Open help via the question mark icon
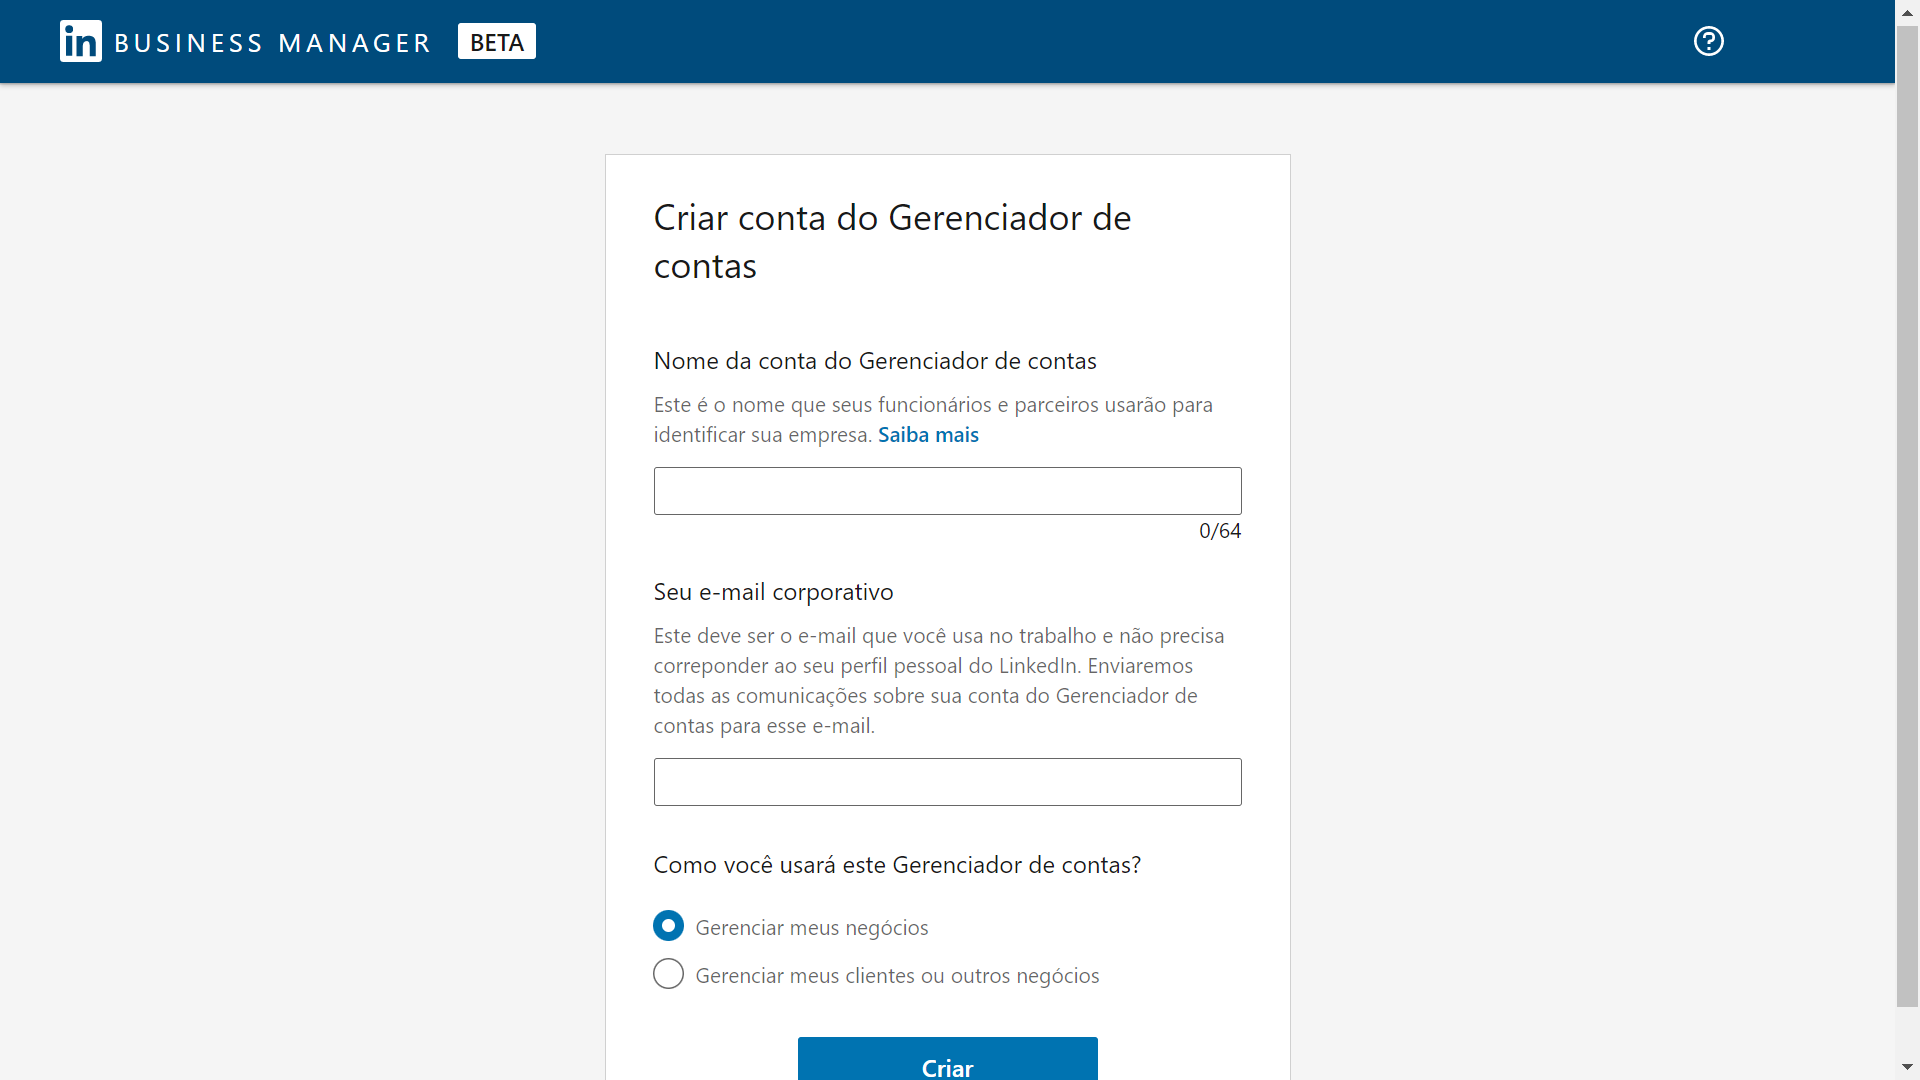This screenshot has height=1080, width=1920. click(x=1708, y=41)
